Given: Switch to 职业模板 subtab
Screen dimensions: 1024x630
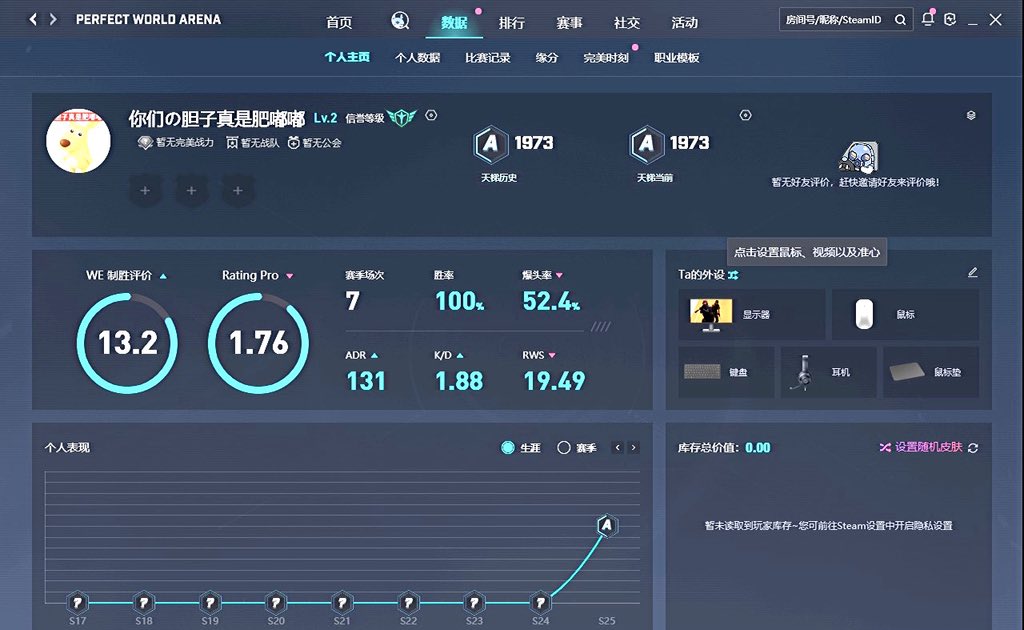Looking at the screenshot, I should coord(677,57).
